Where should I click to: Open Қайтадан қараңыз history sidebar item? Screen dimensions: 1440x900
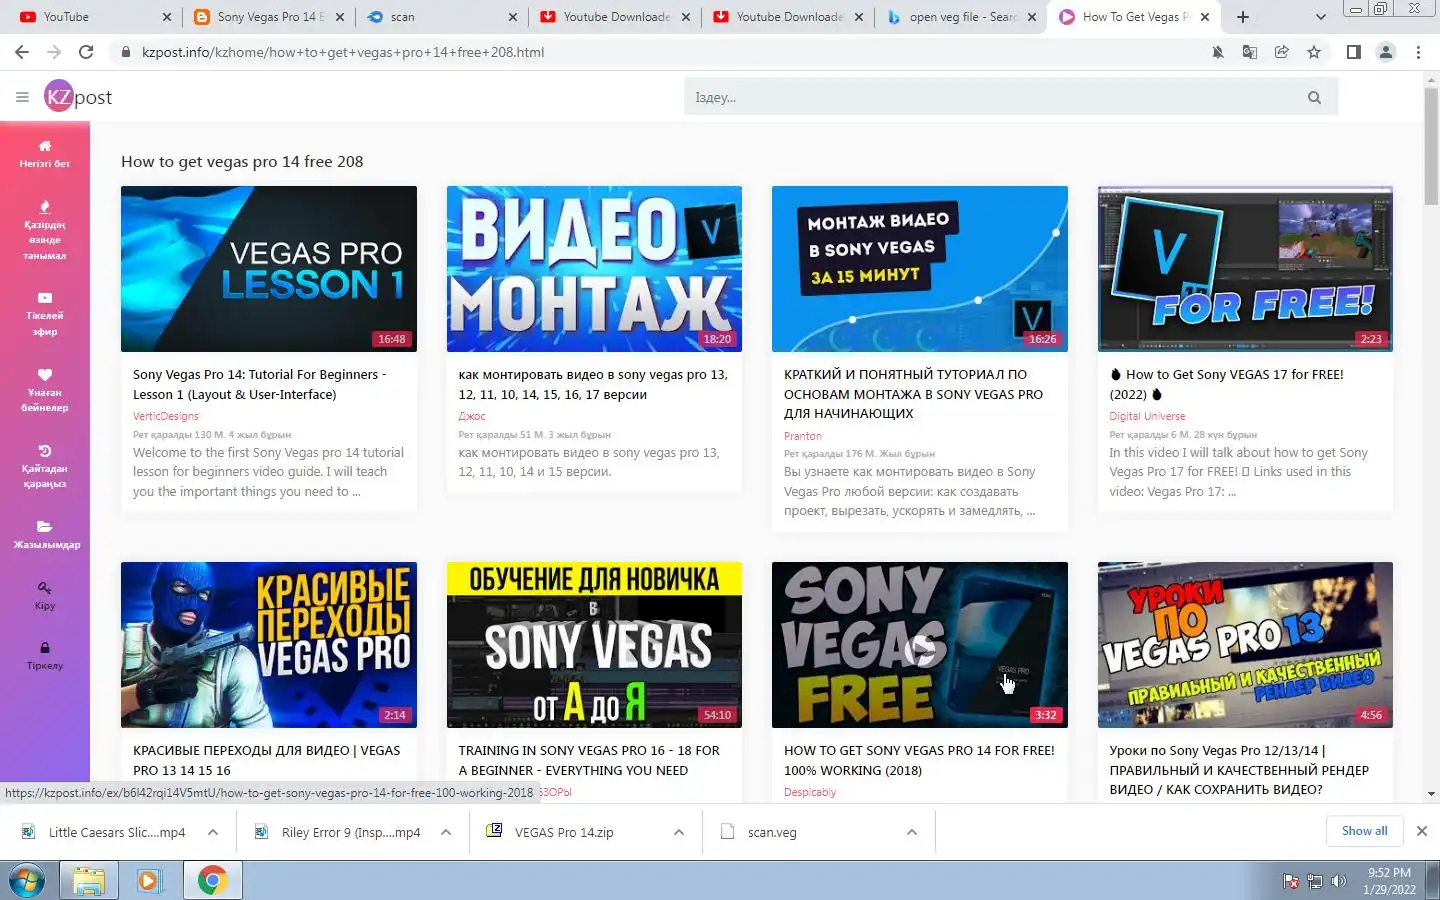point(45,467)
